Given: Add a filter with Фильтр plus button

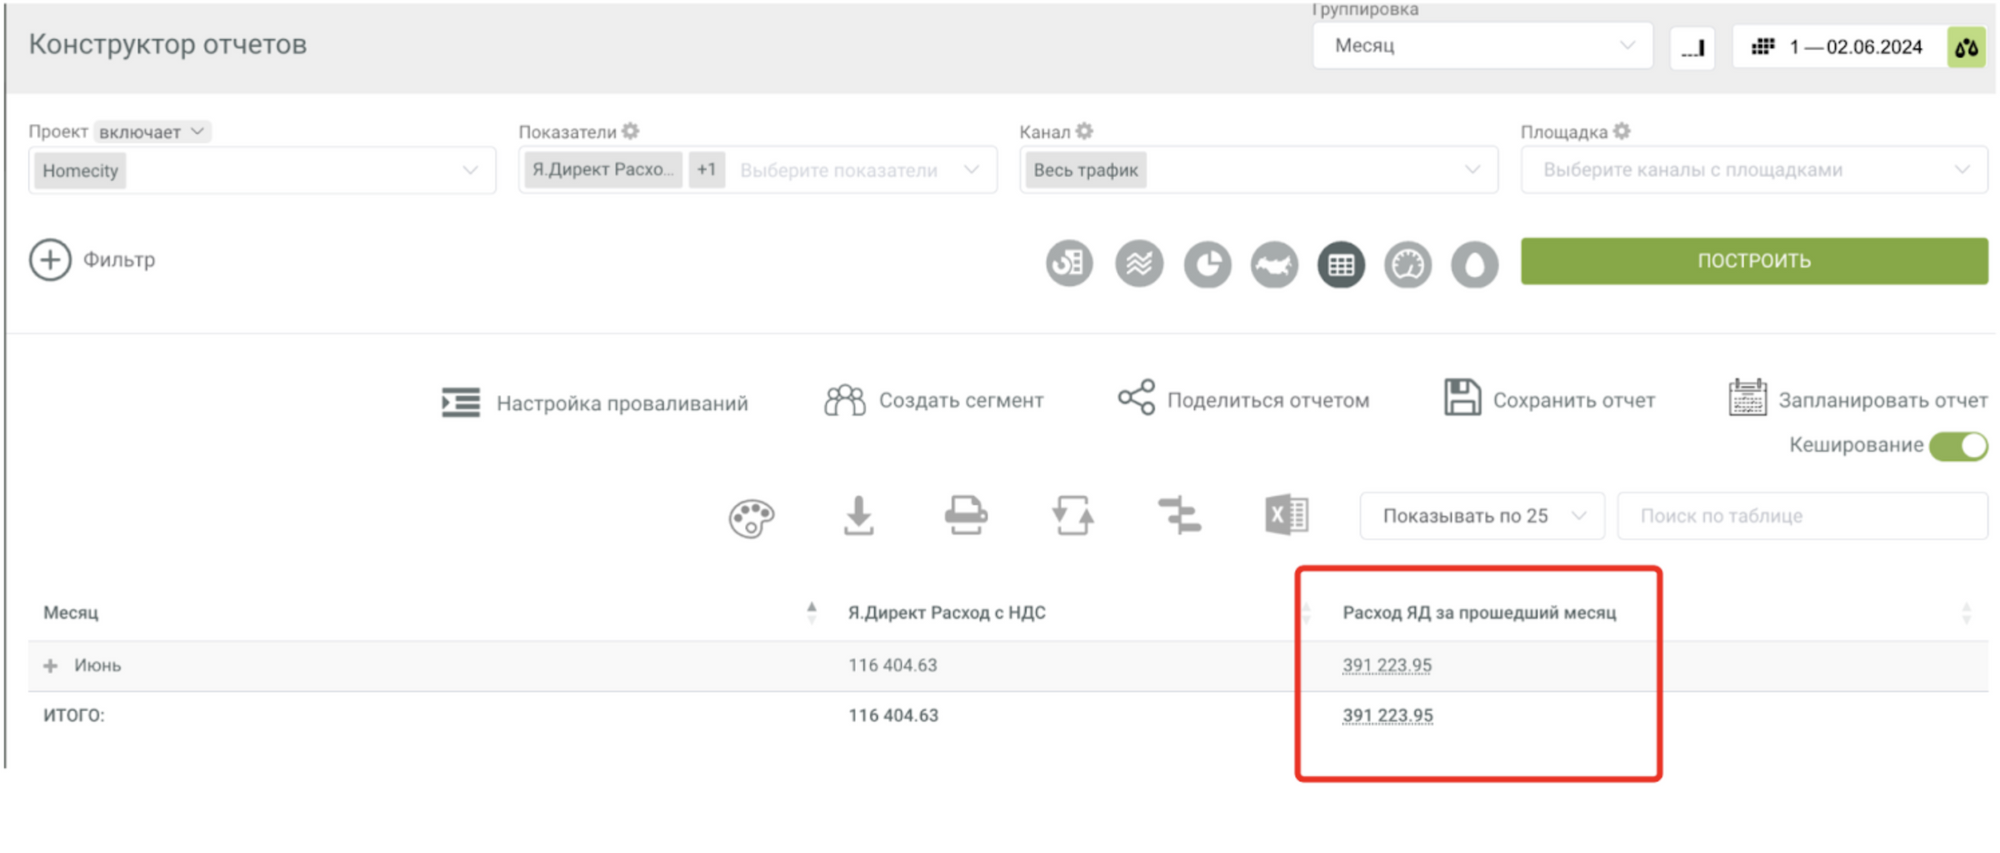Looking at the screenshot, I should [x=50, y=260].
